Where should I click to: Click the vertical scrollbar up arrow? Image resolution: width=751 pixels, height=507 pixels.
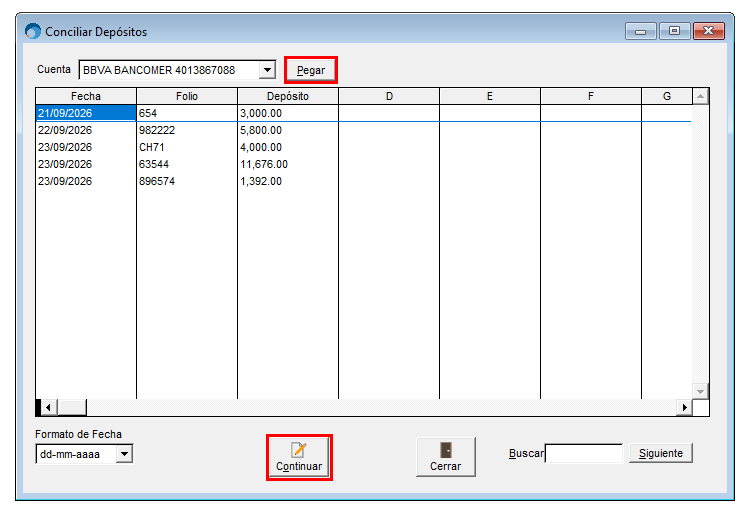(x=700, y=96)
